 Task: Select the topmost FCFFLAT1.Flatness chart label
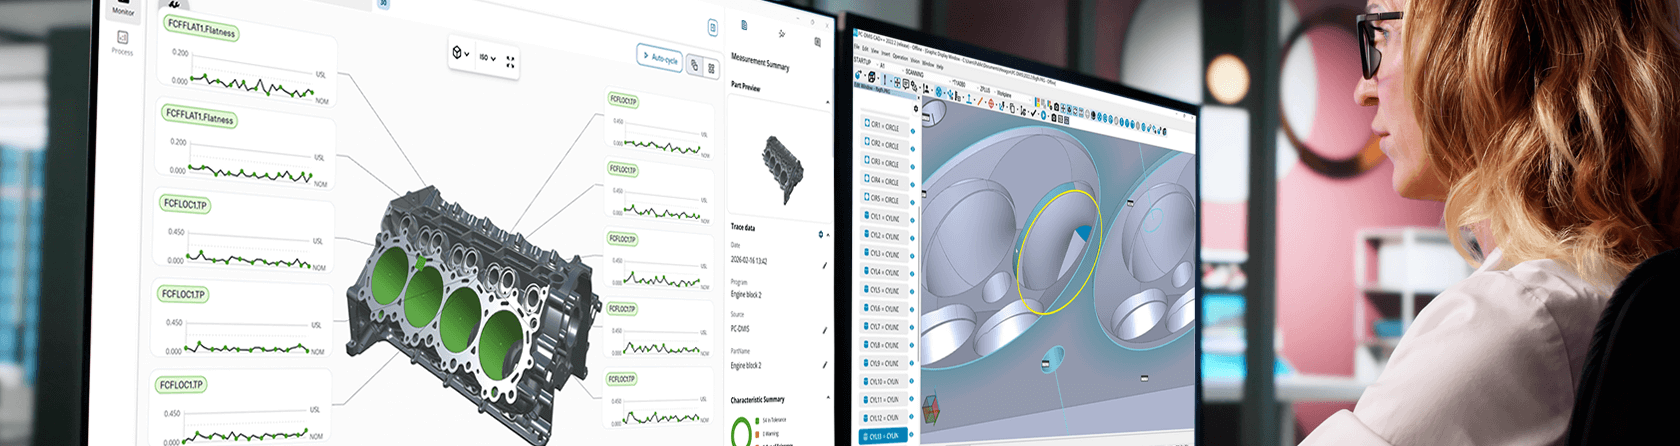tap(201, 28)
